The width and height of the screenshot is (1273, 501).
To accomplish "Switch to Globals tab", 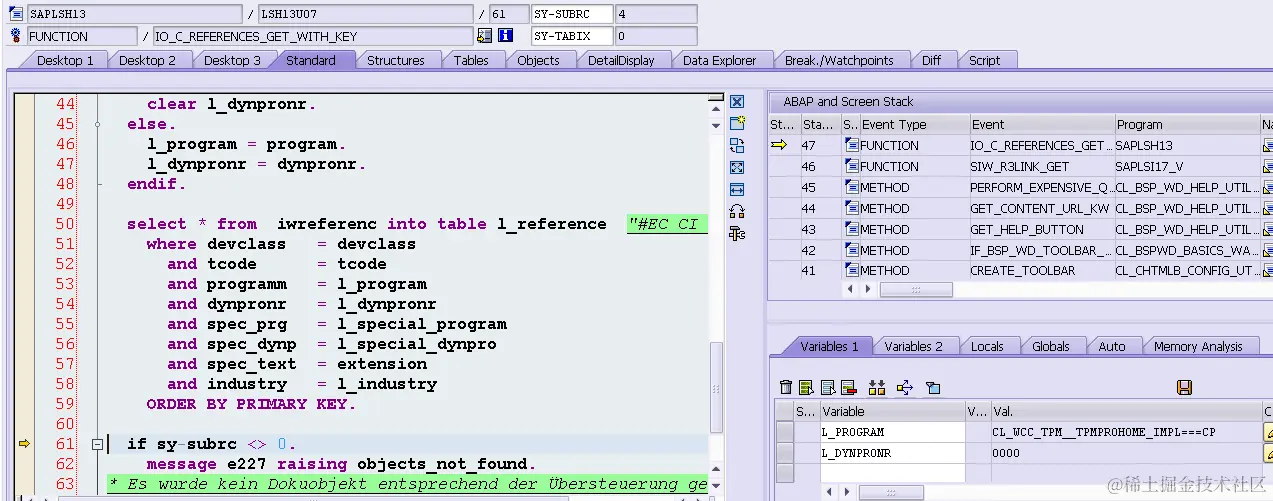I will point(1051,346).
